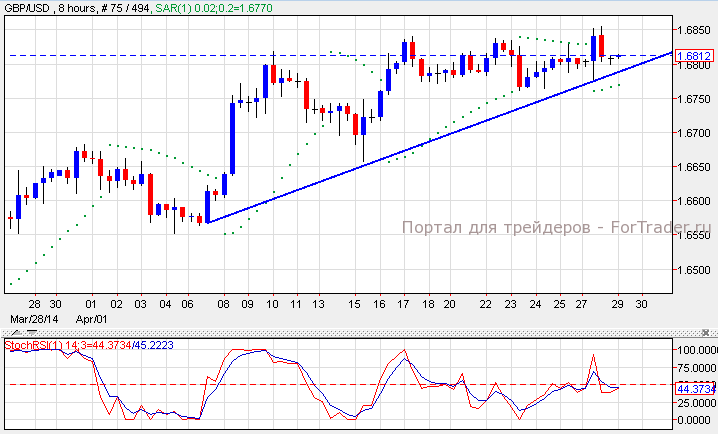Click the red StochRSI(1) 14;3 label
Image resolution: width=718 pixels, height=434 pixels.
tap(68, 345)
